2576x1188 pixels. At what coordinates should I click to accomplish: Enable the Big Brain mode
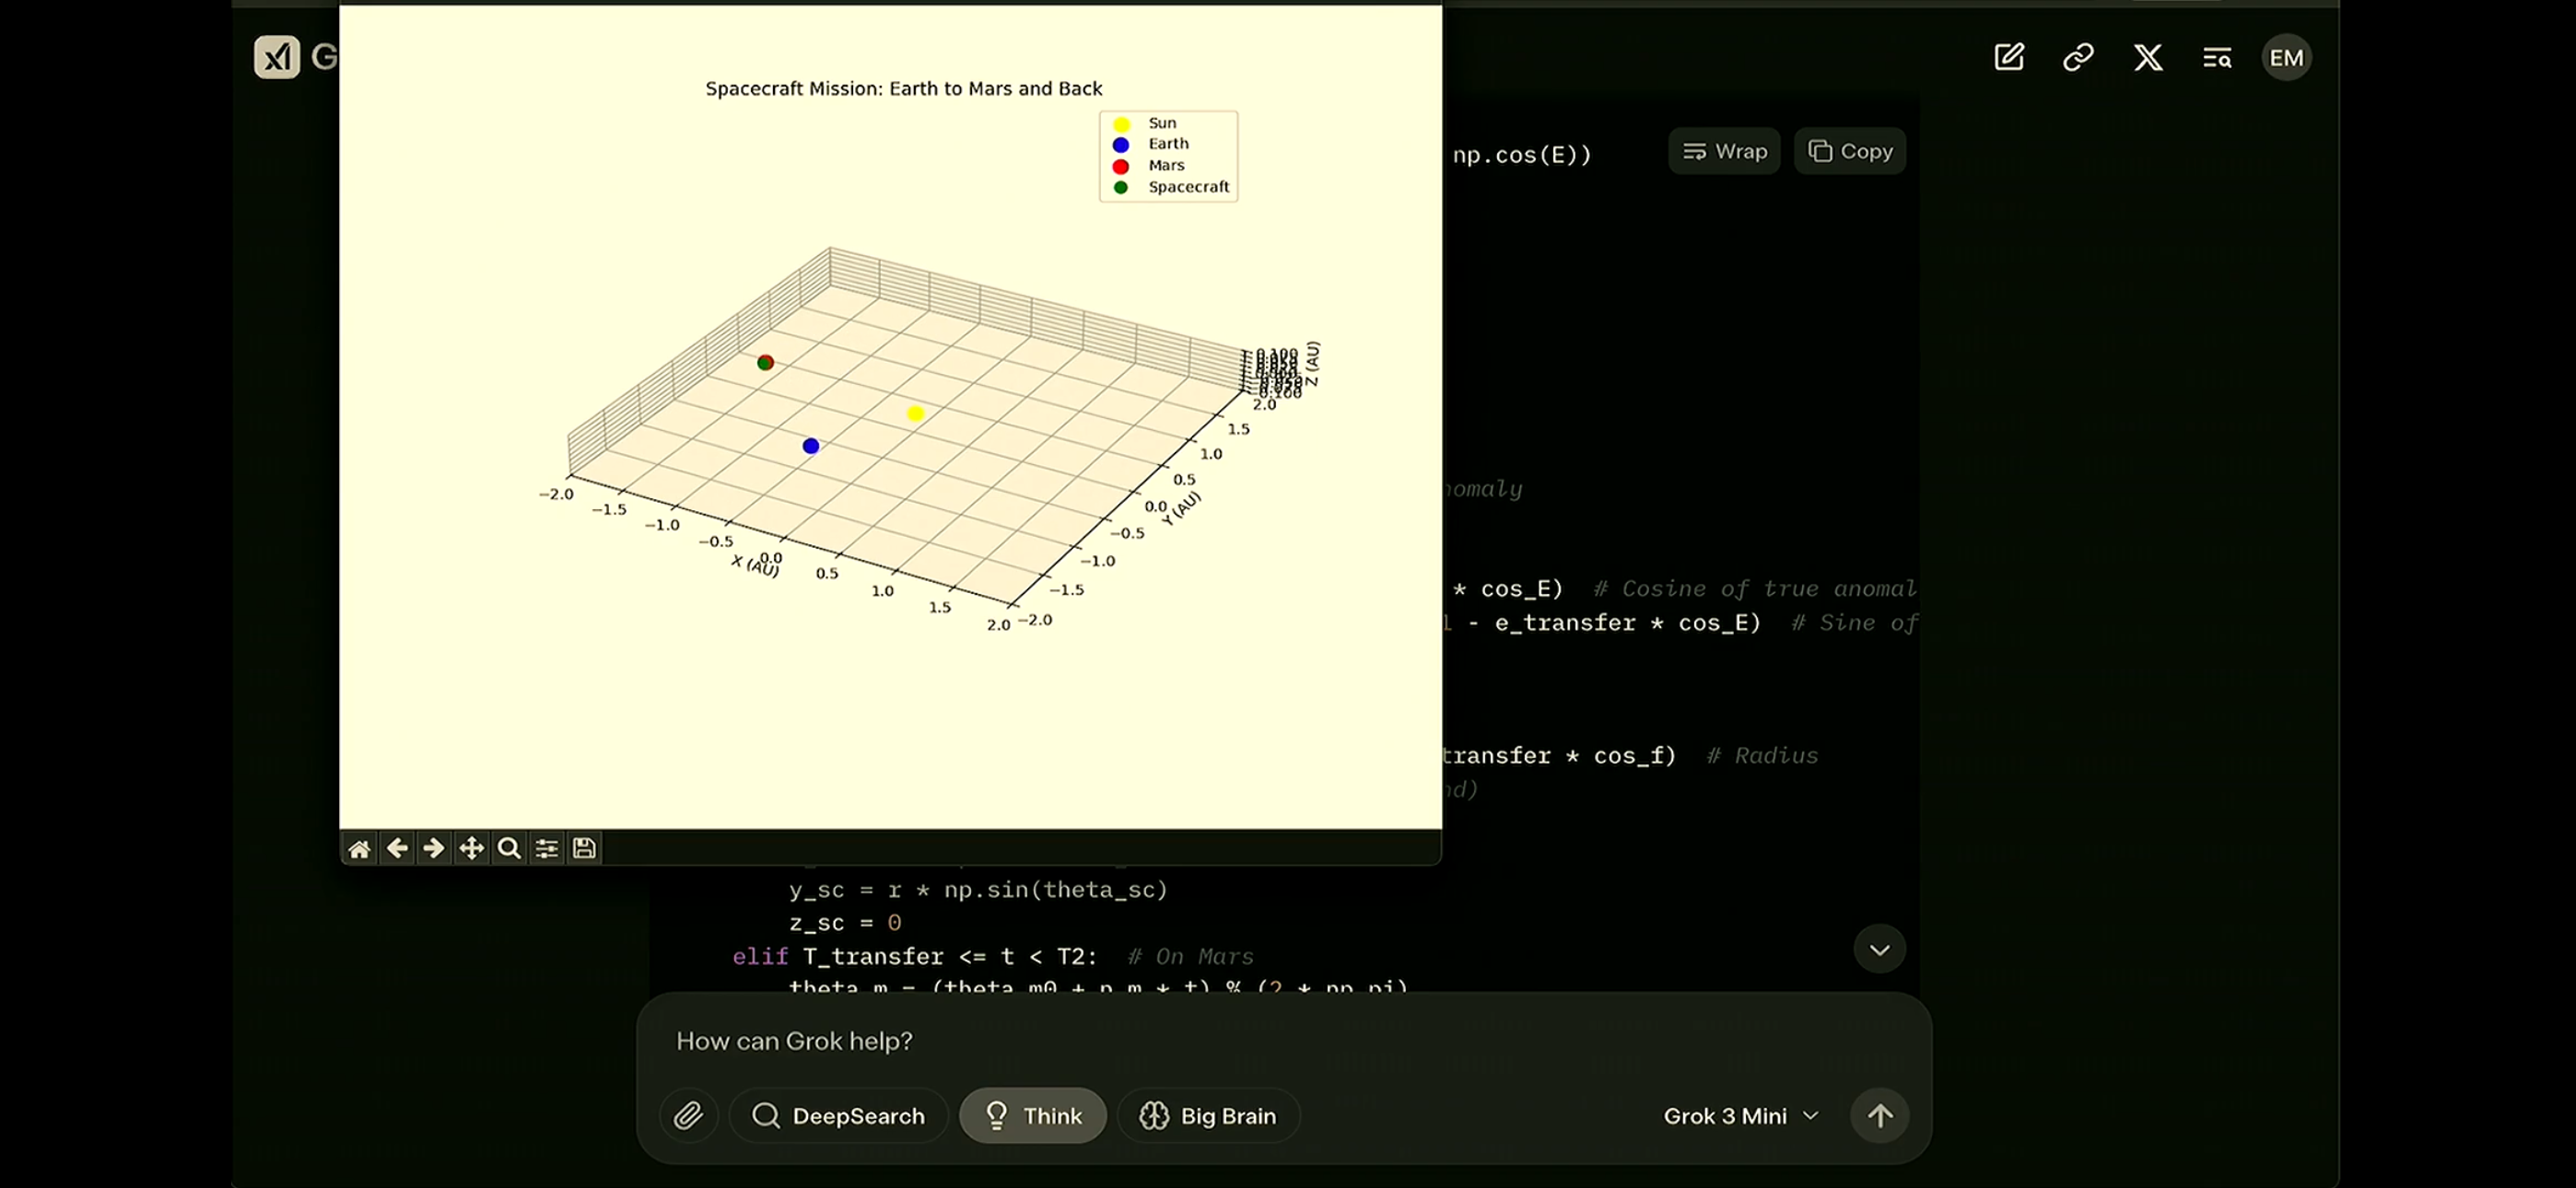[1208, 1116]
